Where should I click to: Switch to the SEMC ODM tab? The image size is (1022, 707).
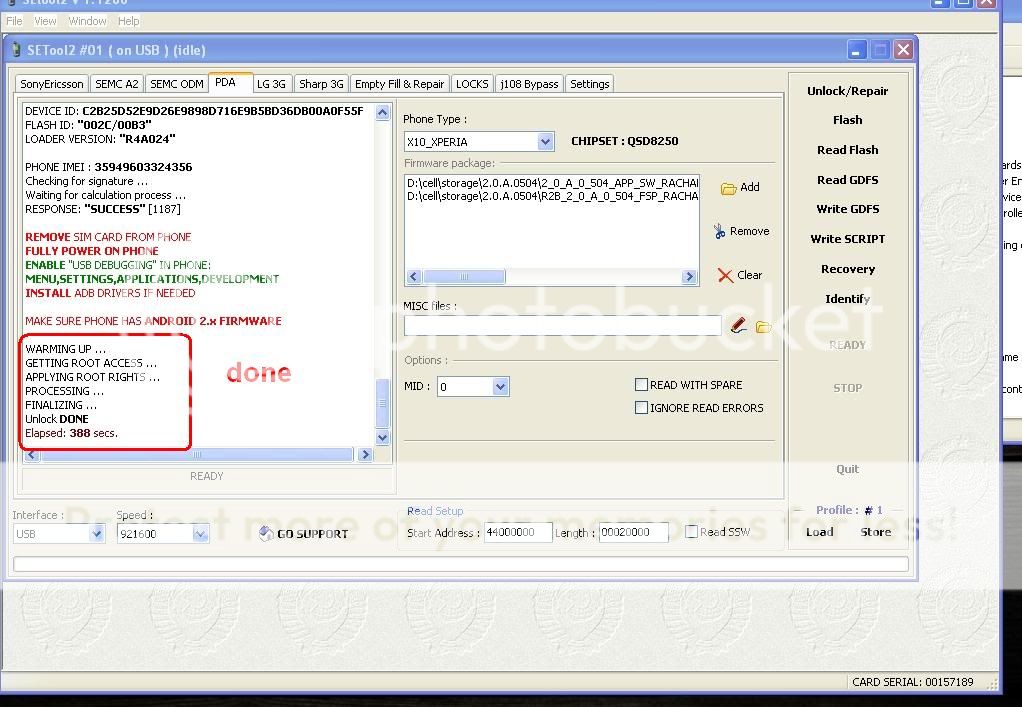(177, 84)
